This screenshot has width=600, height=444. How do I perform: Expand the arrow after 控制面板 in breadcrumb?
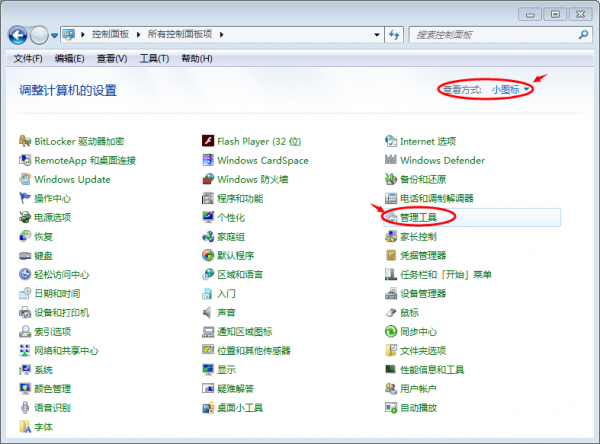139,35
